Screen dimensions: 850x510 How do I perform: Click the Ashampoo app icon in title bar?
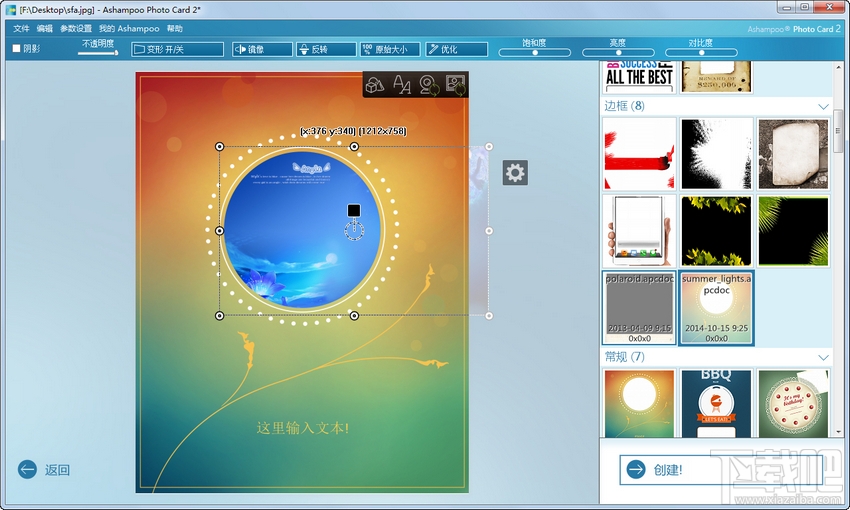point(10,9)
